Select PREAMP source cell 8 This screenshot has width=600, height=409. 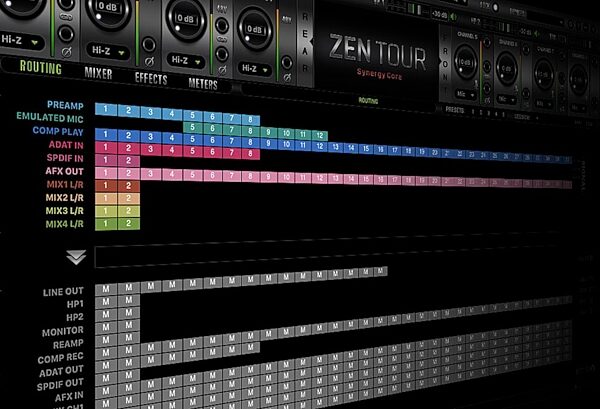tap(250, 119)
